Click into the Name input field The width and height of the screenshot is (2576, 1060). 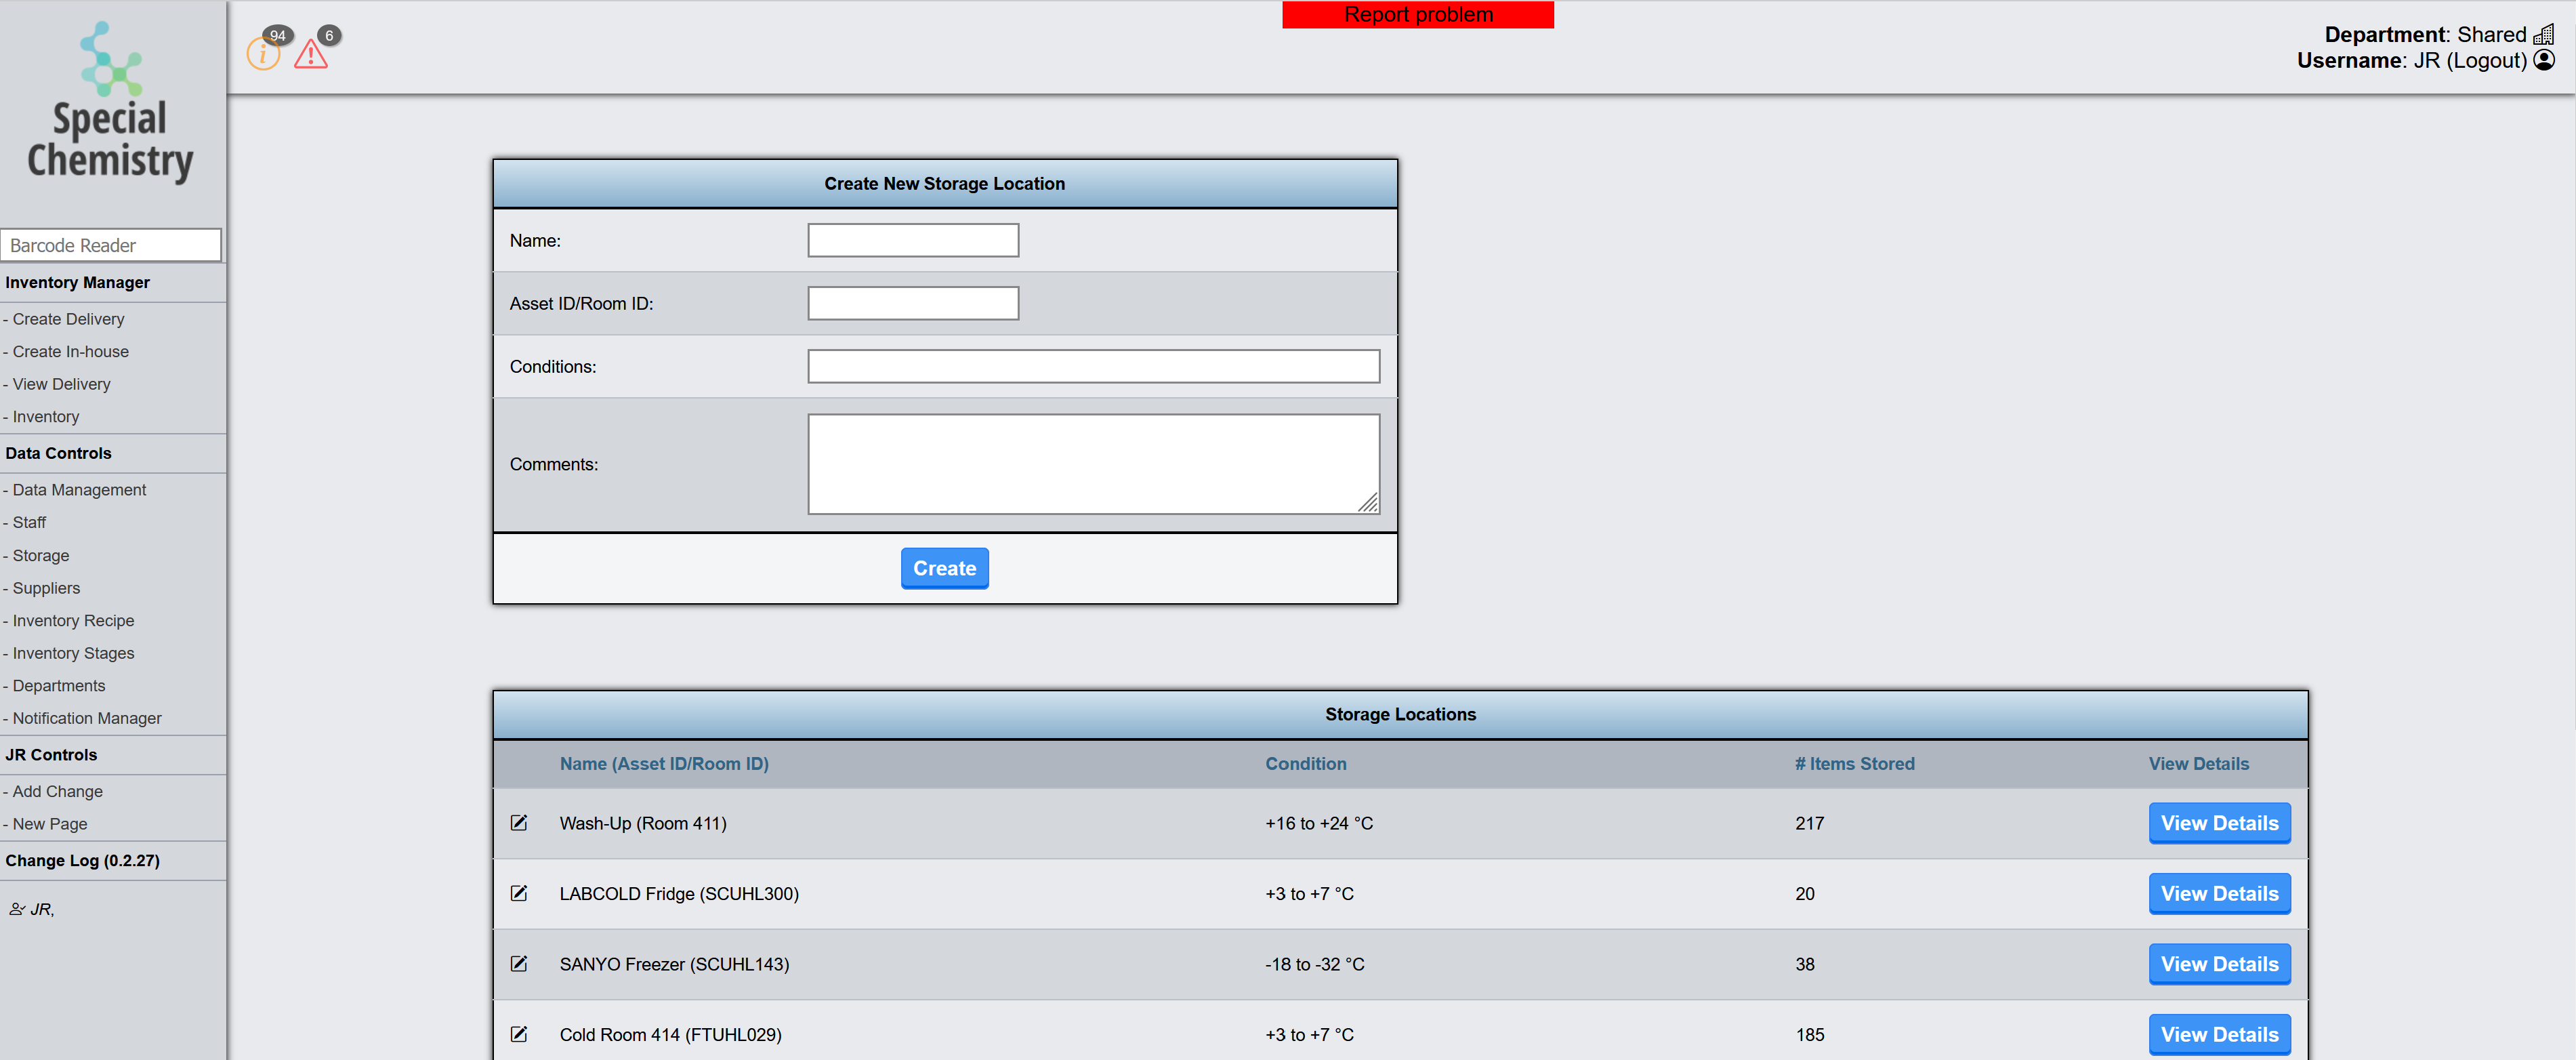pos(912,240)
